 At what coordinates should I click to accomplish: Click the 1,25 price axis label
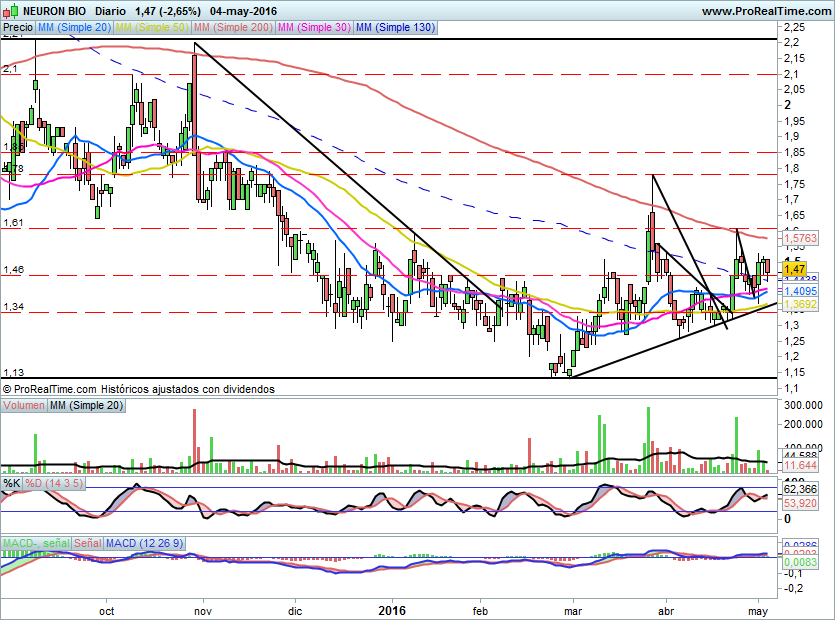[x=795, y=341]
